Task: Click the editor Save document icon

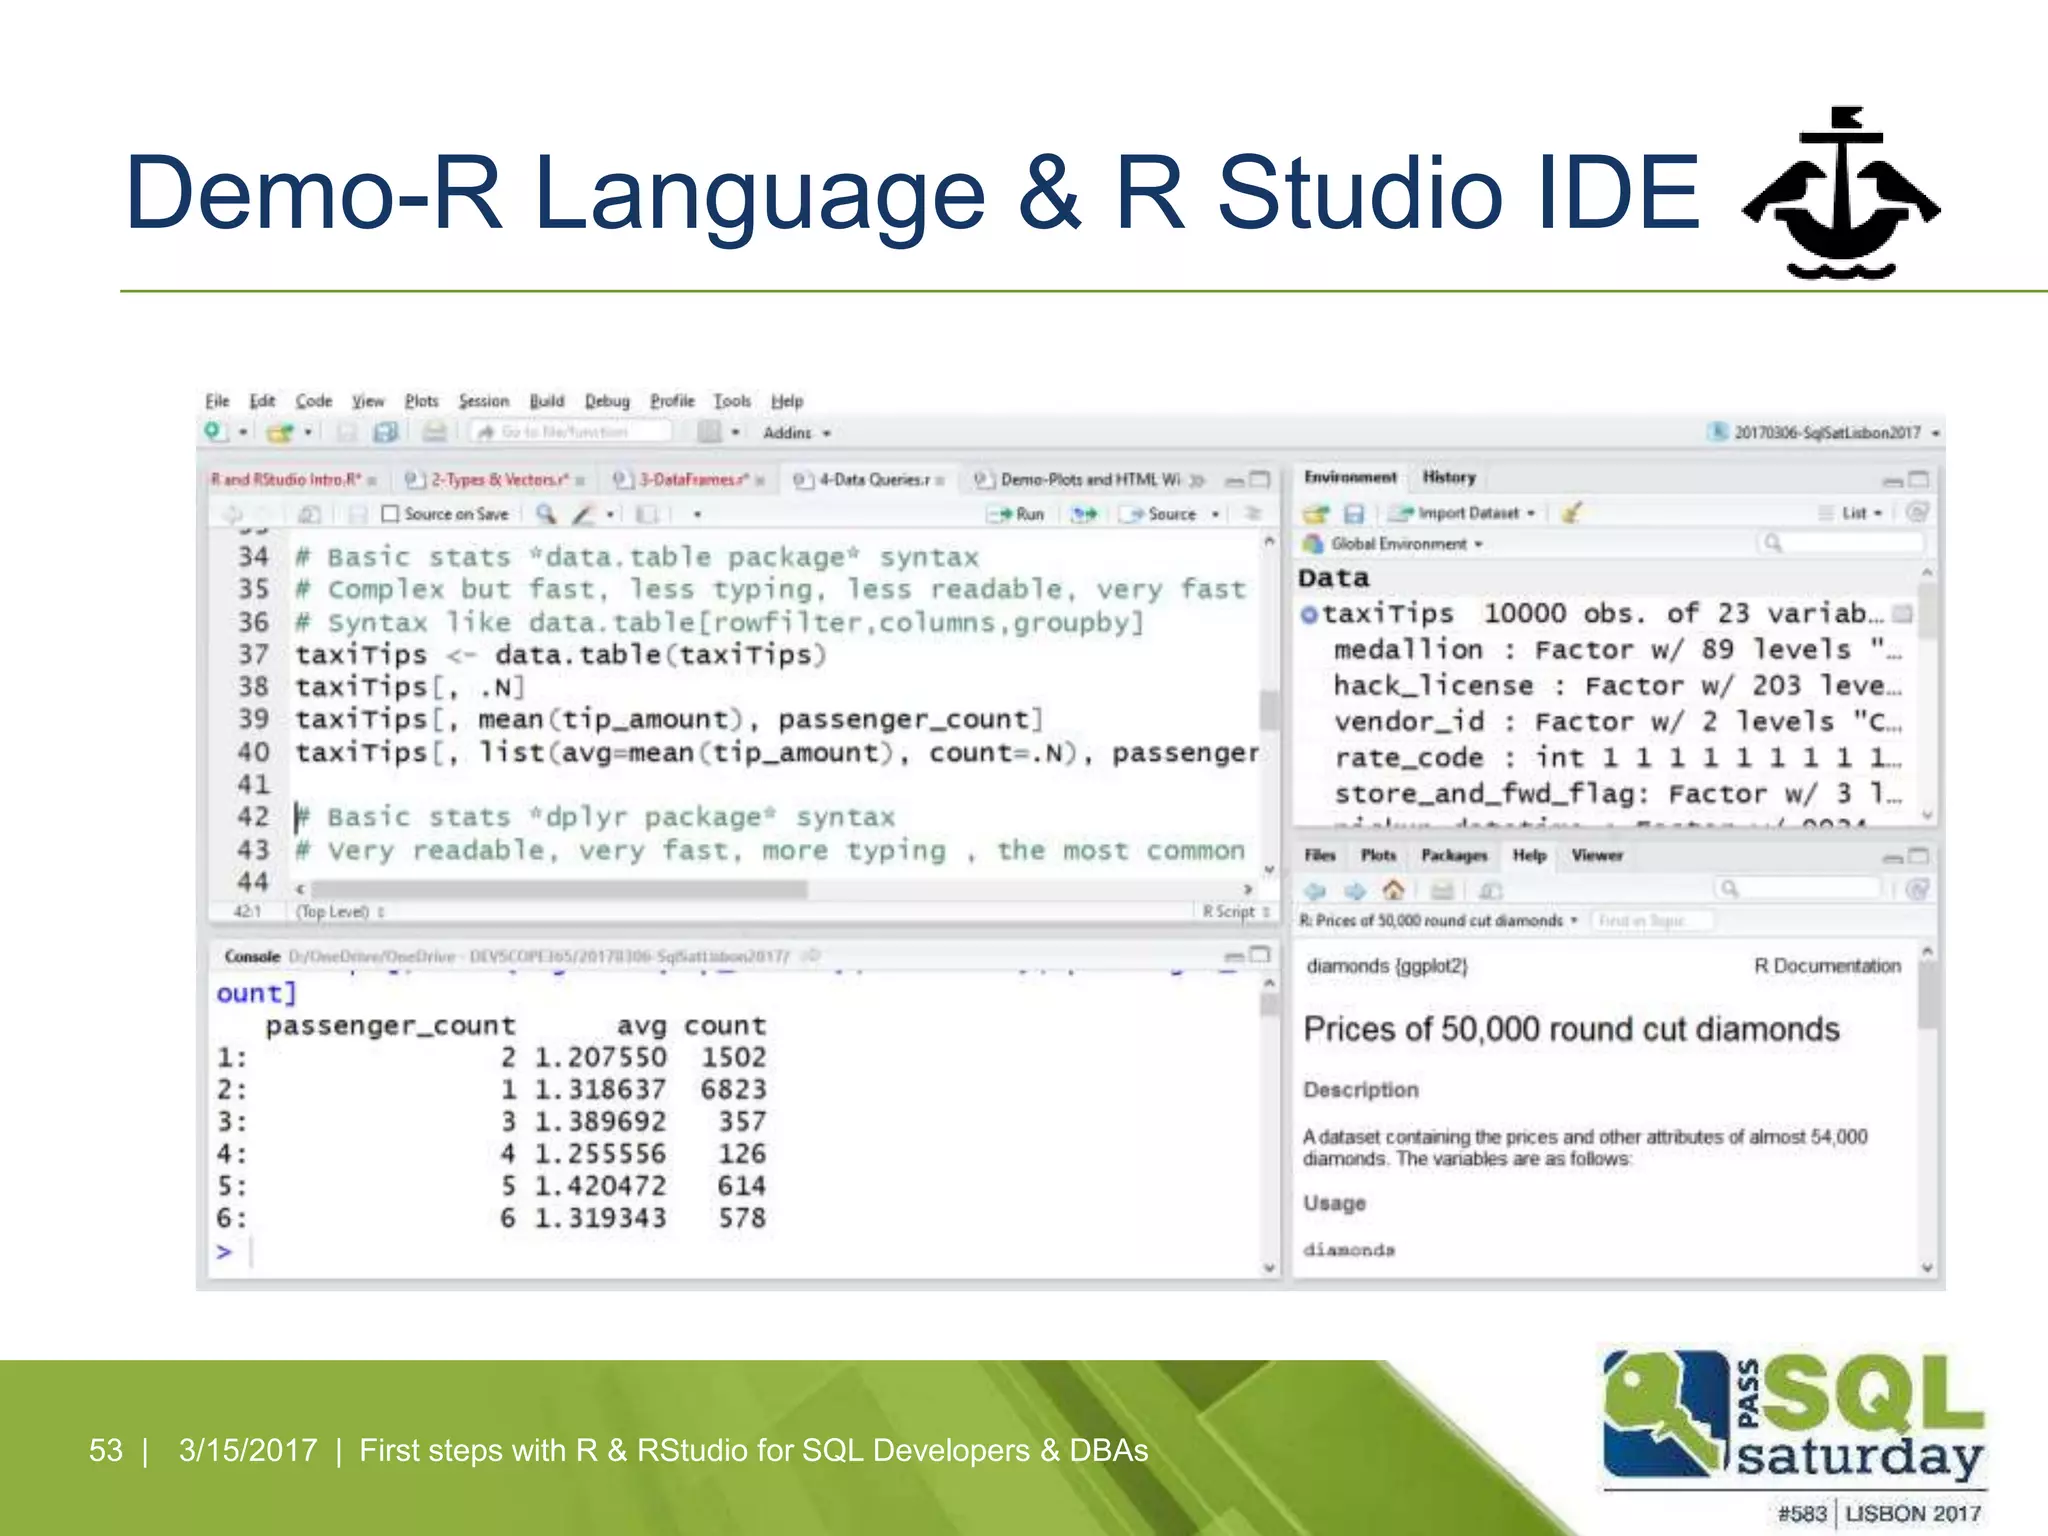Action: [356, 514]
